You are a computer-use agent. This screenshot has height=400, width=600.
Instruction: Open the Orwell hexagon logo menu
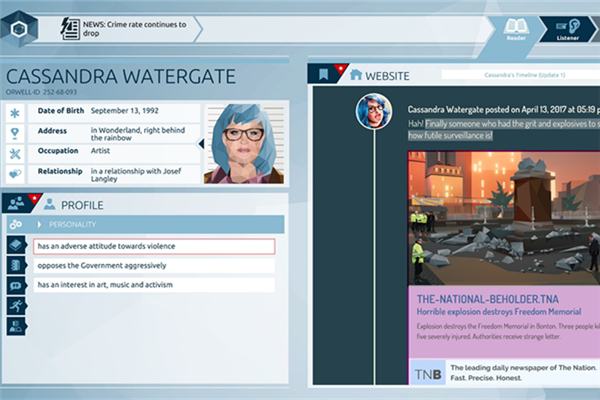tap(19, 29)
